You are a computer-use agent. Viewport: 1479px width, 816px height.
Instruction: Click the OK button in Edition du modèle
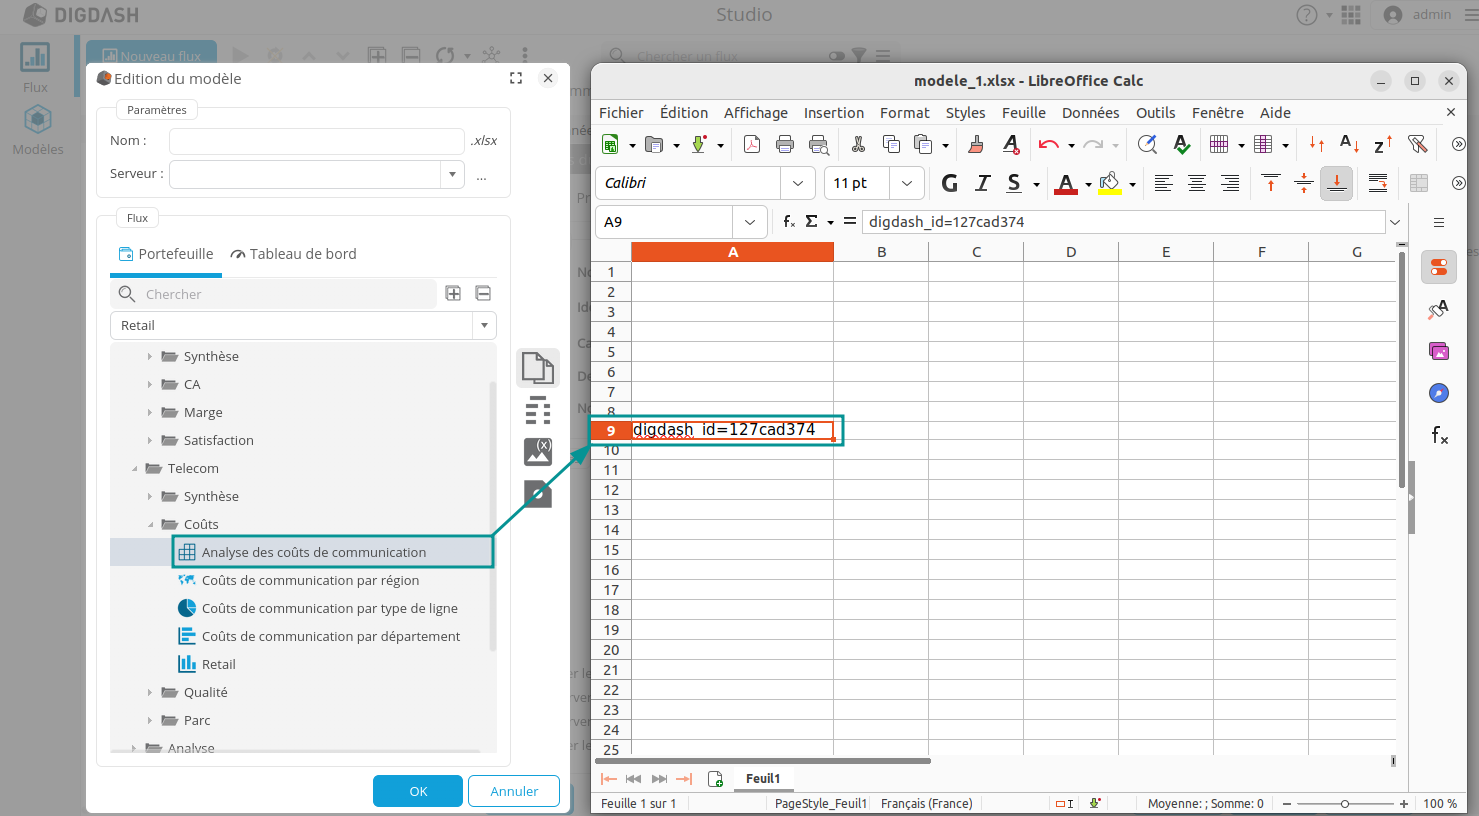417,790
